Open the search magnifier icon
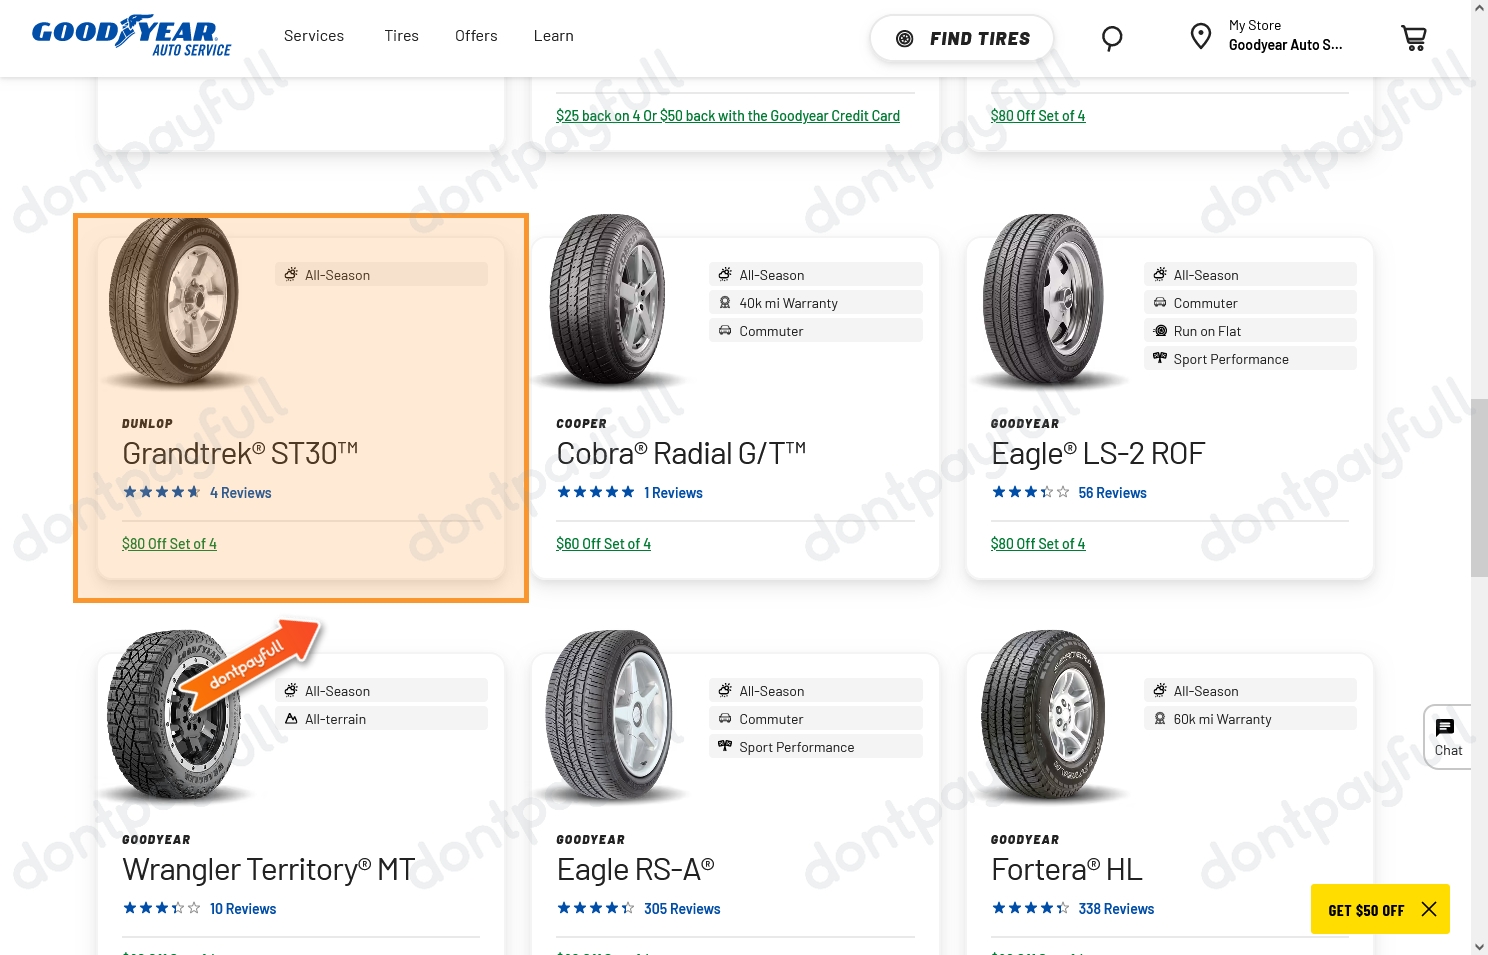1488x955 pixels. coord(1112,38)
